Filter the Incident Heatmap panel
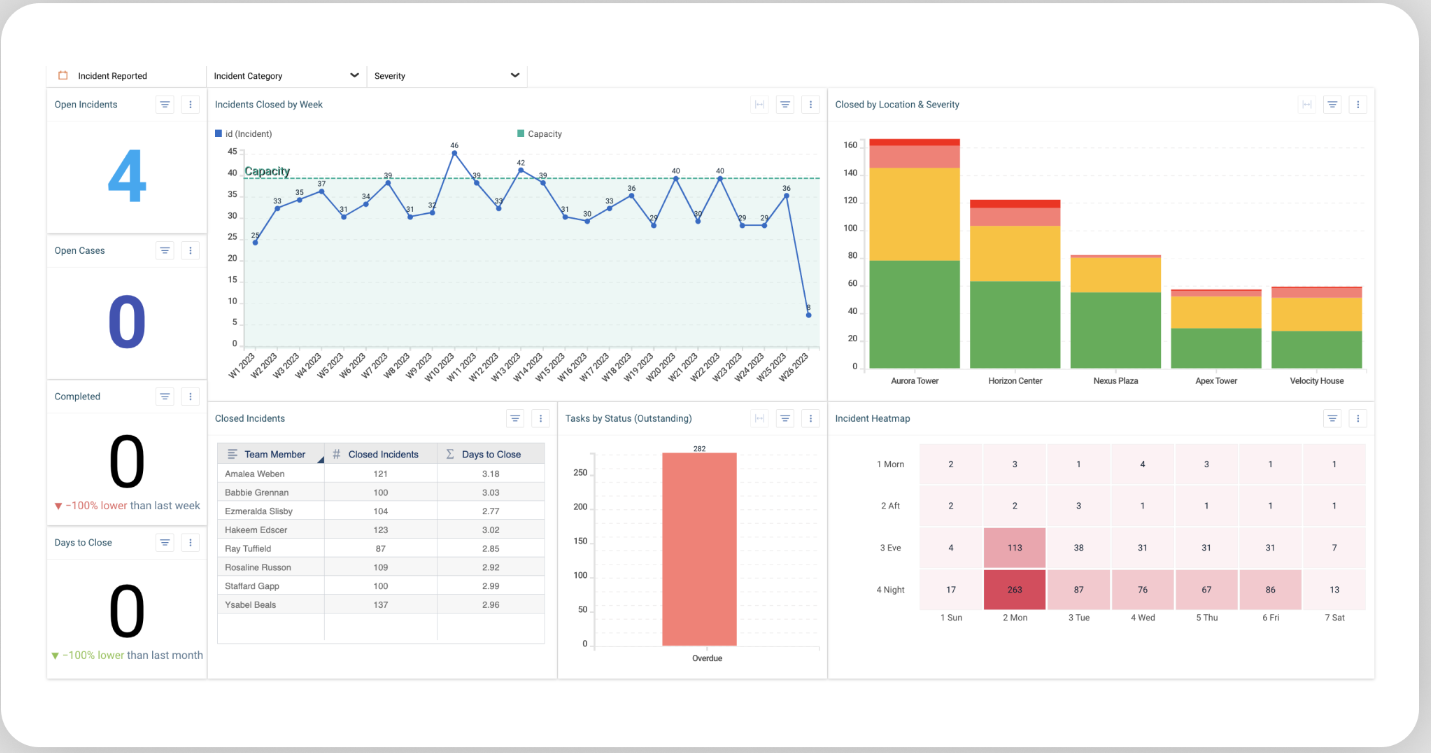1431x753 pixels. tap(1332, 418)
